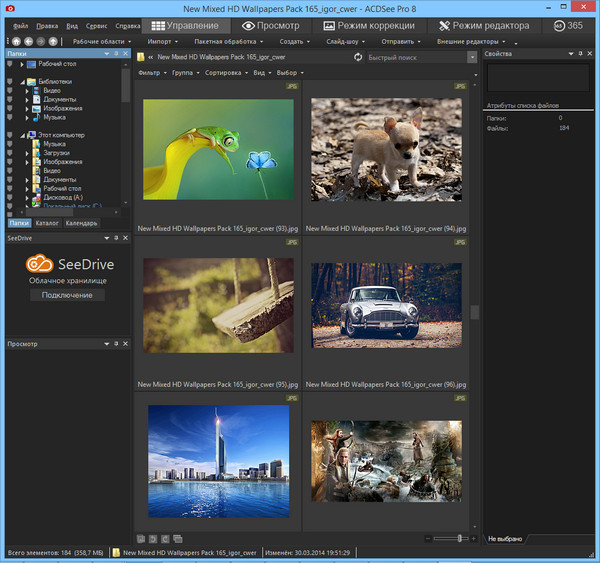Screen dimensions: 600x563
Task: Toggle the Easy-Select marker beside Этот компьютер
Action: point(10,134)
